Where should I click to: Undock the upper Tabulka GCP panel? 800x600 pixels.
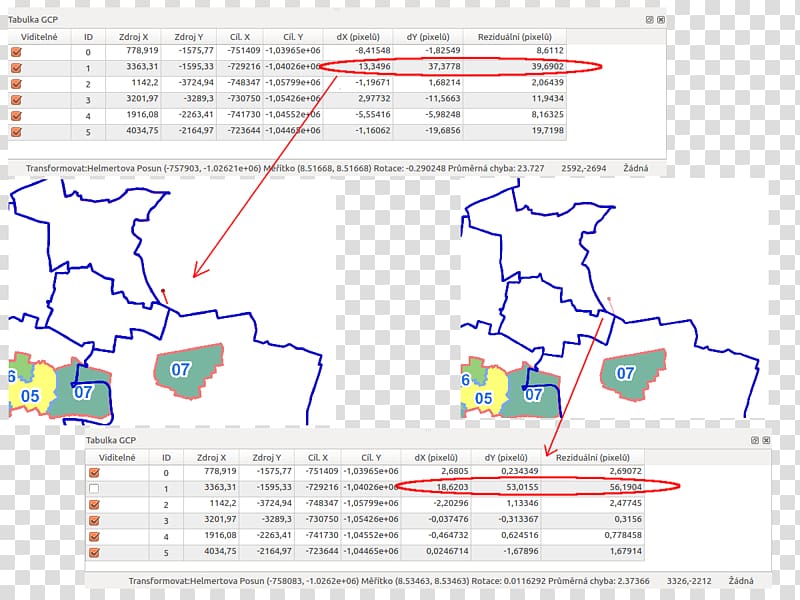point(649,19)
